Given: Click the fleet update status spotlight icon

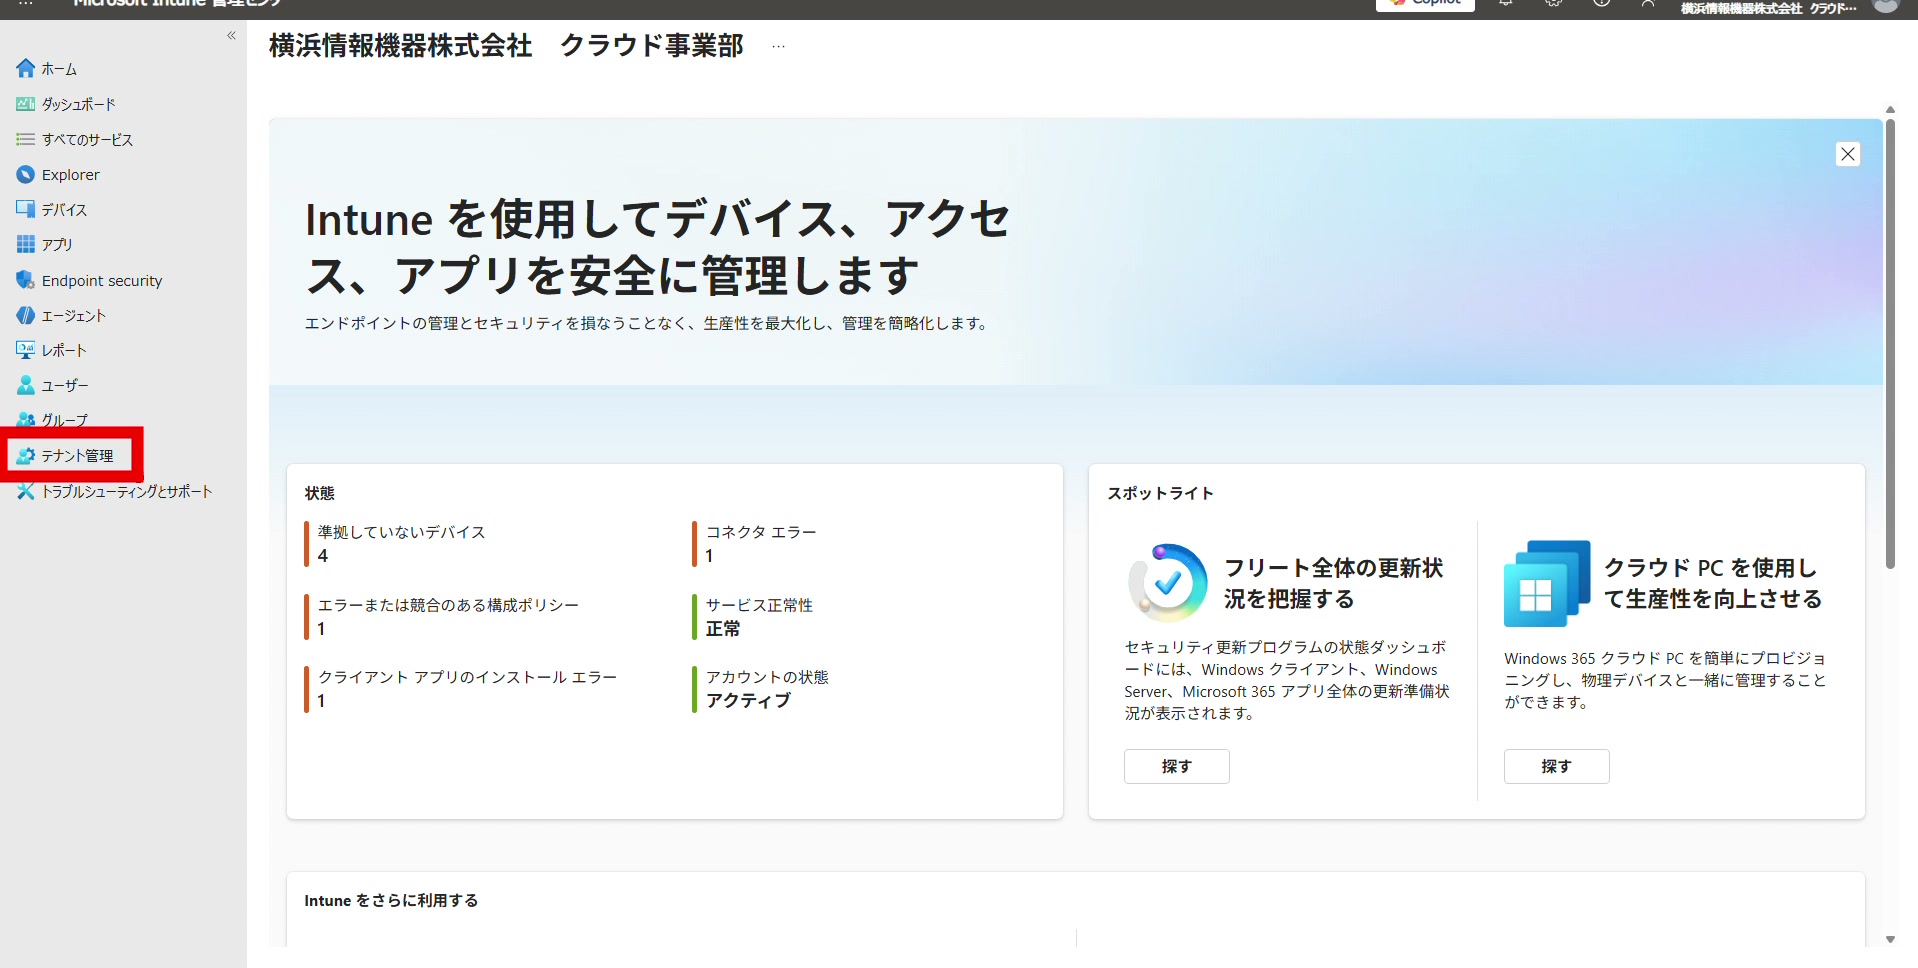Looking at the screenshot, I should (x=1167, y=583).
